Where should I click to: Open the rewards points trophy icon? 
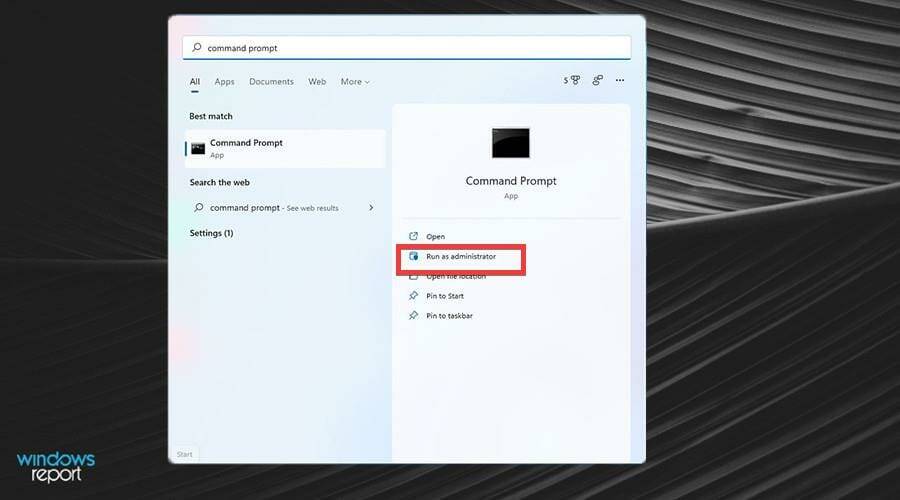(x=572, y=80)
